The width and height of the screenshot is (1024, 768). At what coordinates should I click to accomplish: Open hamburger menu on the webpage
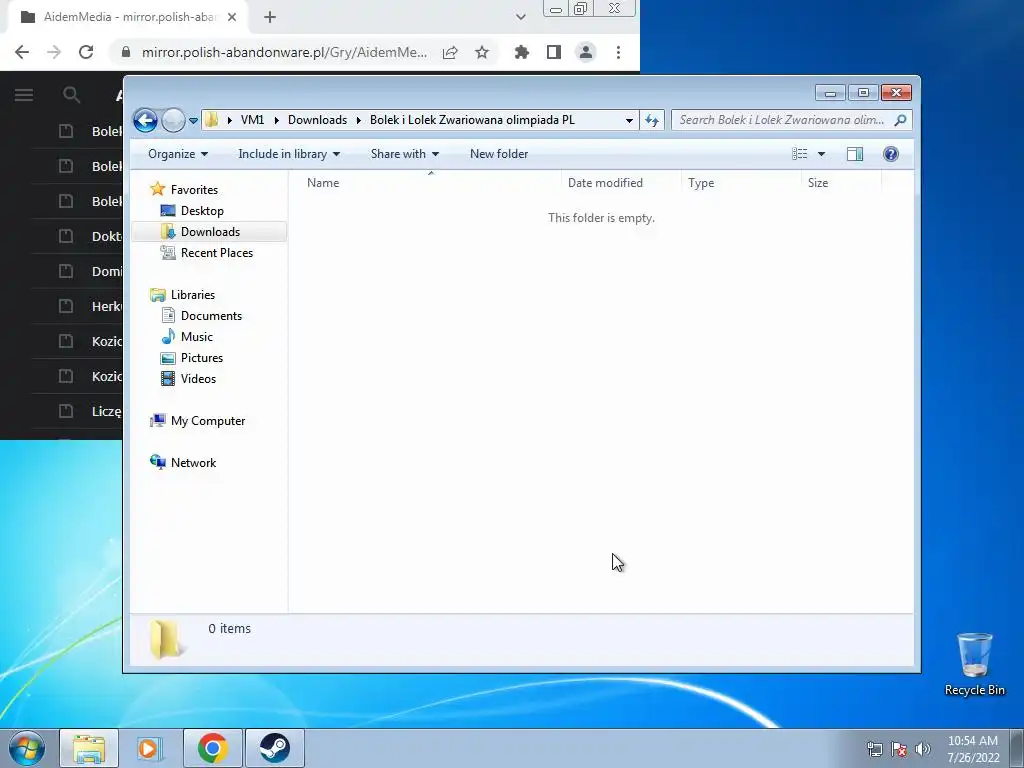(24, 95)
